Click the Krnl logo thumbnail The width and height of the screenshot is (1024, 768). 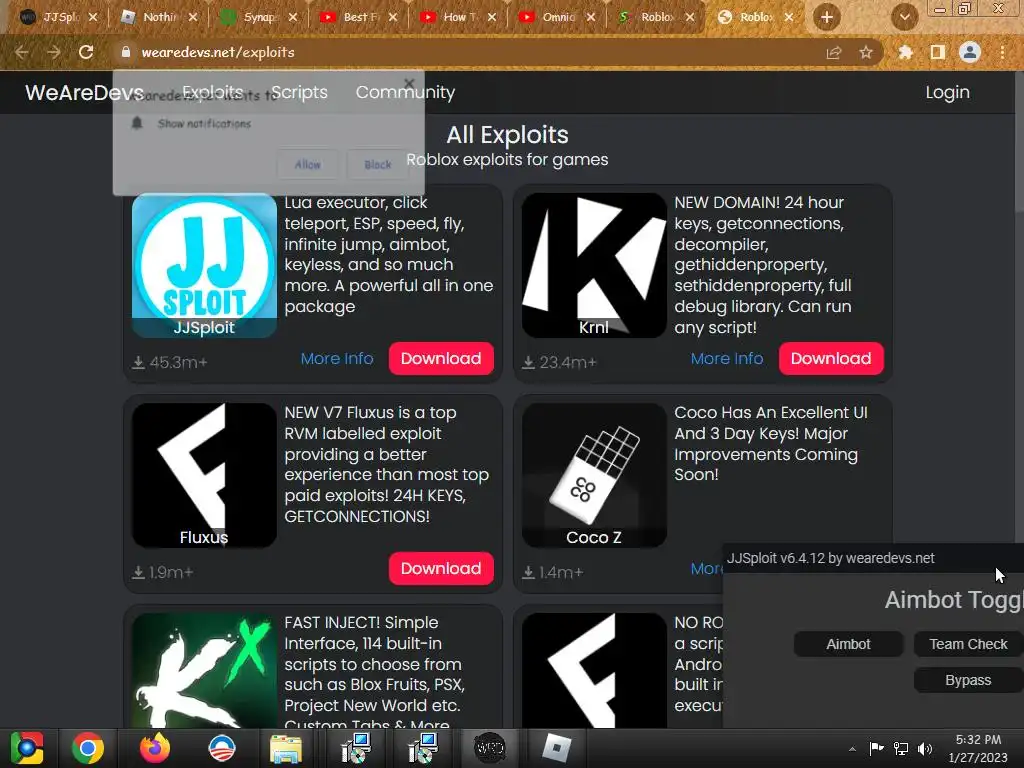coord(594,265)
